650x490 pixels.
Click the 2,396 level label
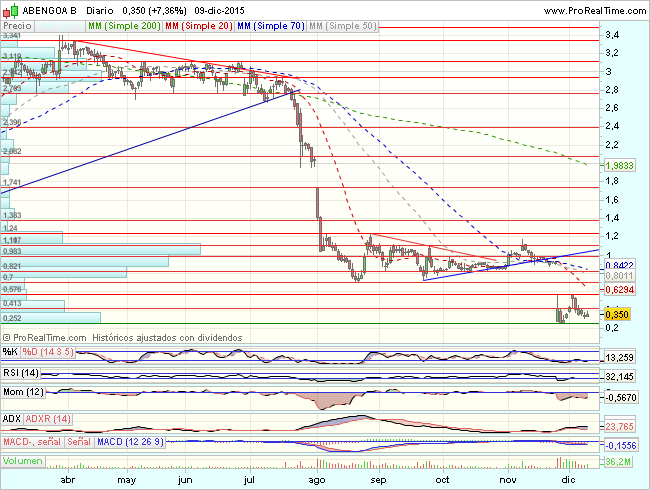12,122
